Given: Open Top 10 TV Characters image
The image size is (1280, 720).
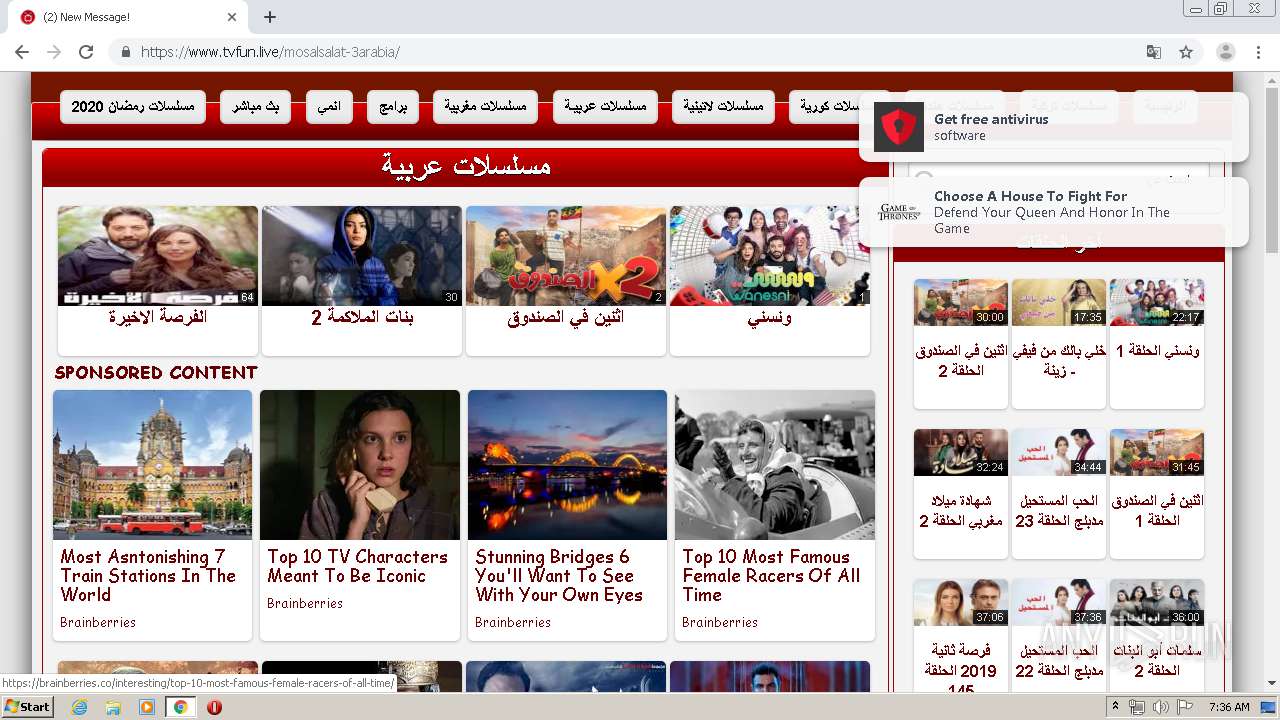Looking at the screenshot, I should tap(360, 465).
